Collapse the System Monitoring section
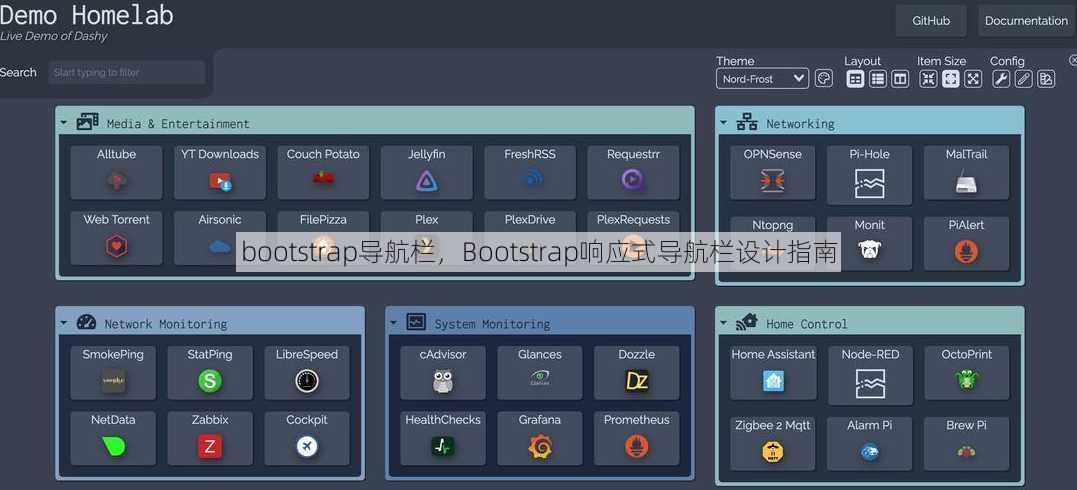This screenshot has height=490, width=1077. [394, 324]
